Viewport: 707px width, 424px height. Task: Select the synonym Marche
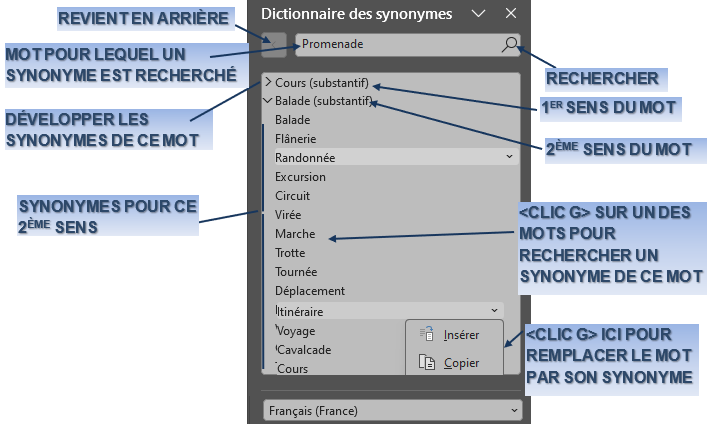click(295, 234)
